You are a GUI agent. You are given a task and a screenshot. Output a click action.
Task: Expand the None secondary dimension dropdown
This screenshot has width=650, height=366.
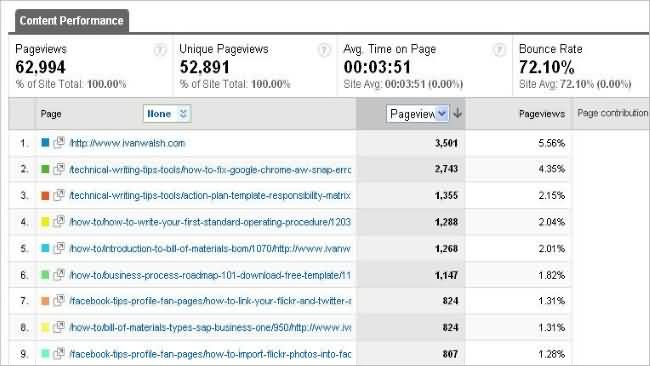tap(167, 114)
